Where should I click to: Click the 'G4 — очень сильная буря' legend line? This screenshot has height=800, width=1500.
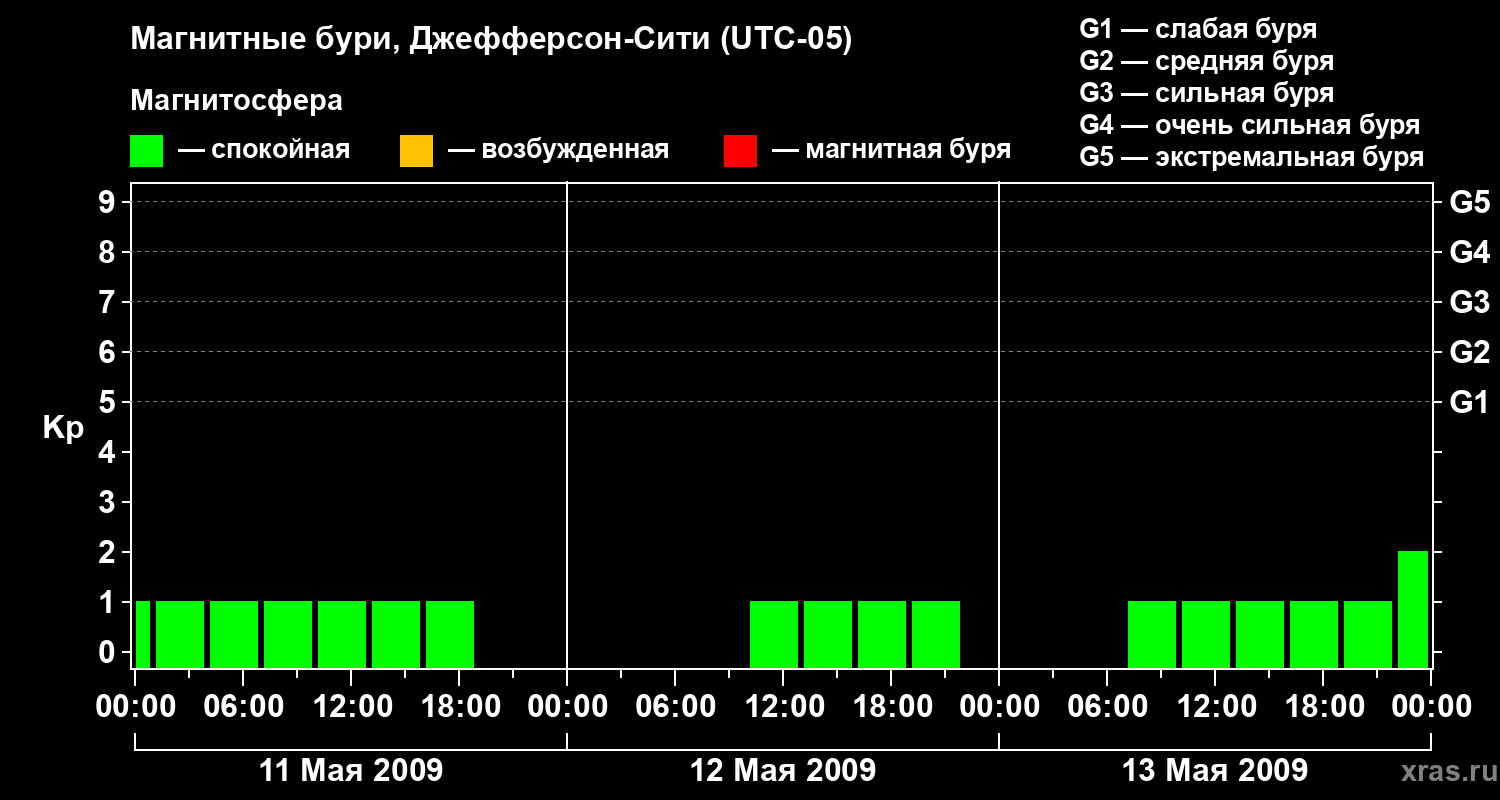[x=1250, y=125]
